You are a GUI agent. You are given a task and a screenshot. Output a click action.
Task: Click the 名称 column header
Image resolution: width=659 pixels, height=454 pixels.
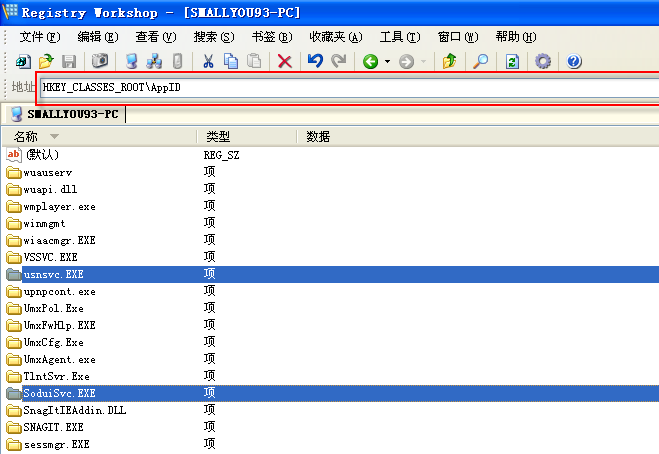[99, 137]
